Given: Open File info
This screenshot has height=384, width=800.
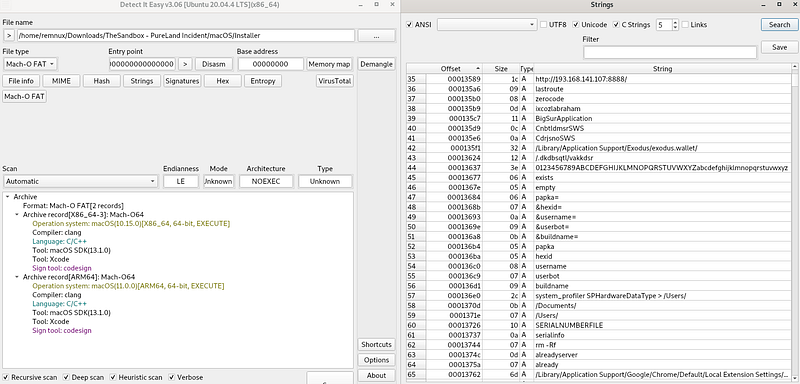Looking at the screenshot, I should tap(21, 81).
